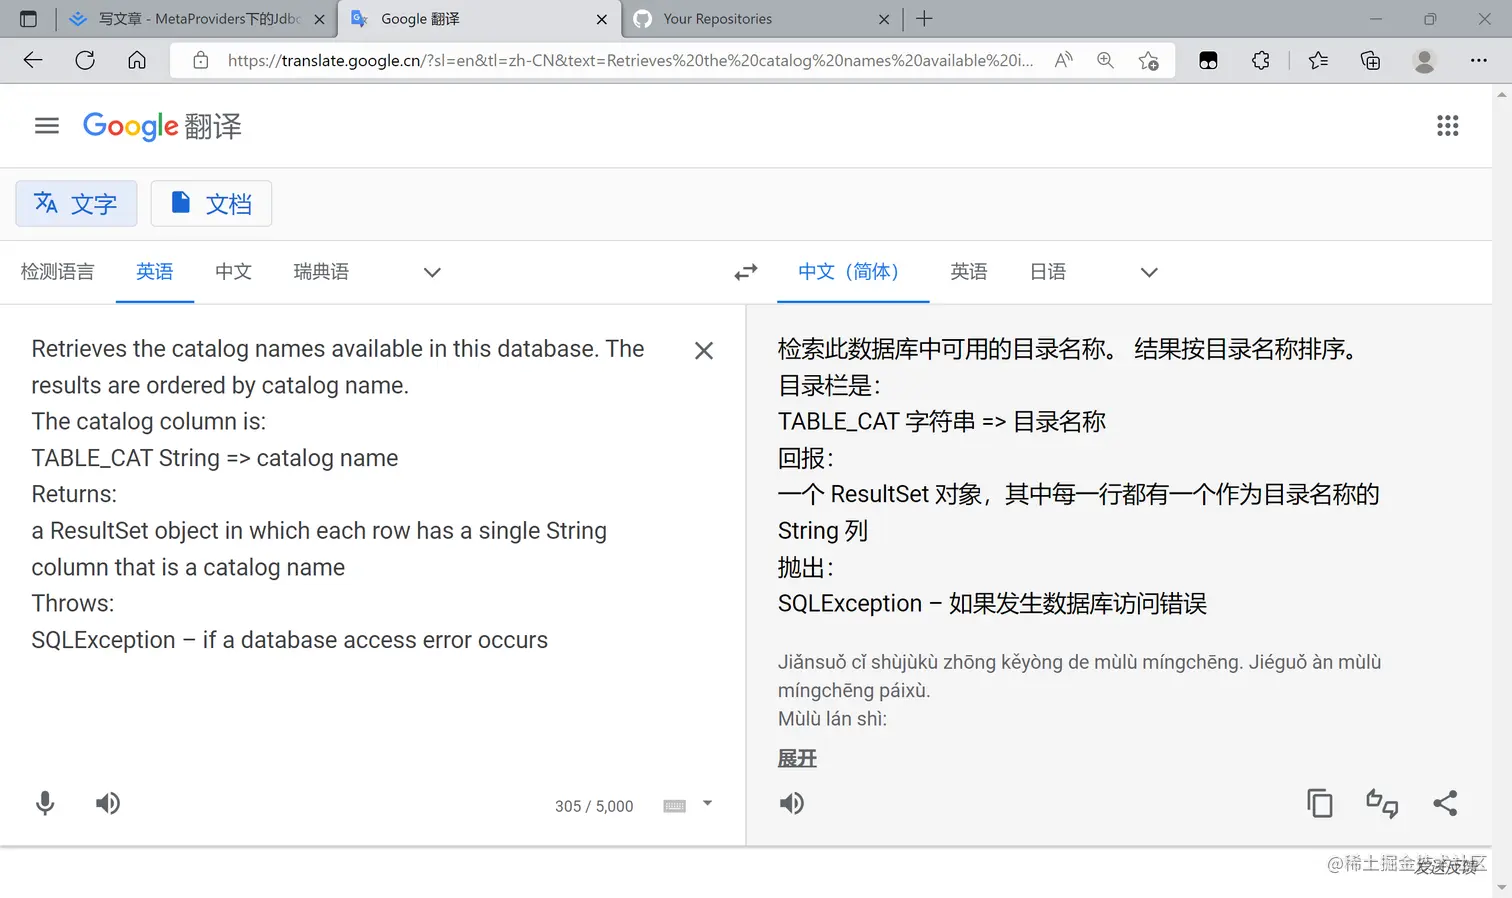Screen dimensions: 1512x898
Task: Close the MetaProviders article tab
Action: pos(319,19)
